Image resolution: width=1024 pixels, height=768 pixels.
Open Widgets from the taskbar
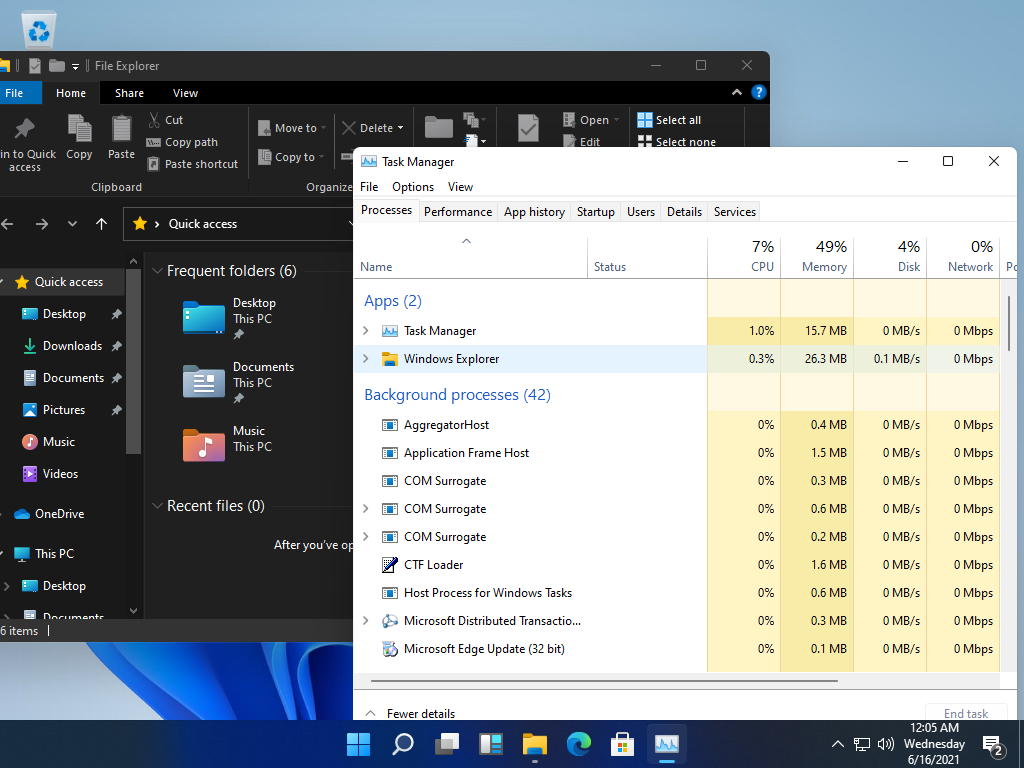coord(490,744)
